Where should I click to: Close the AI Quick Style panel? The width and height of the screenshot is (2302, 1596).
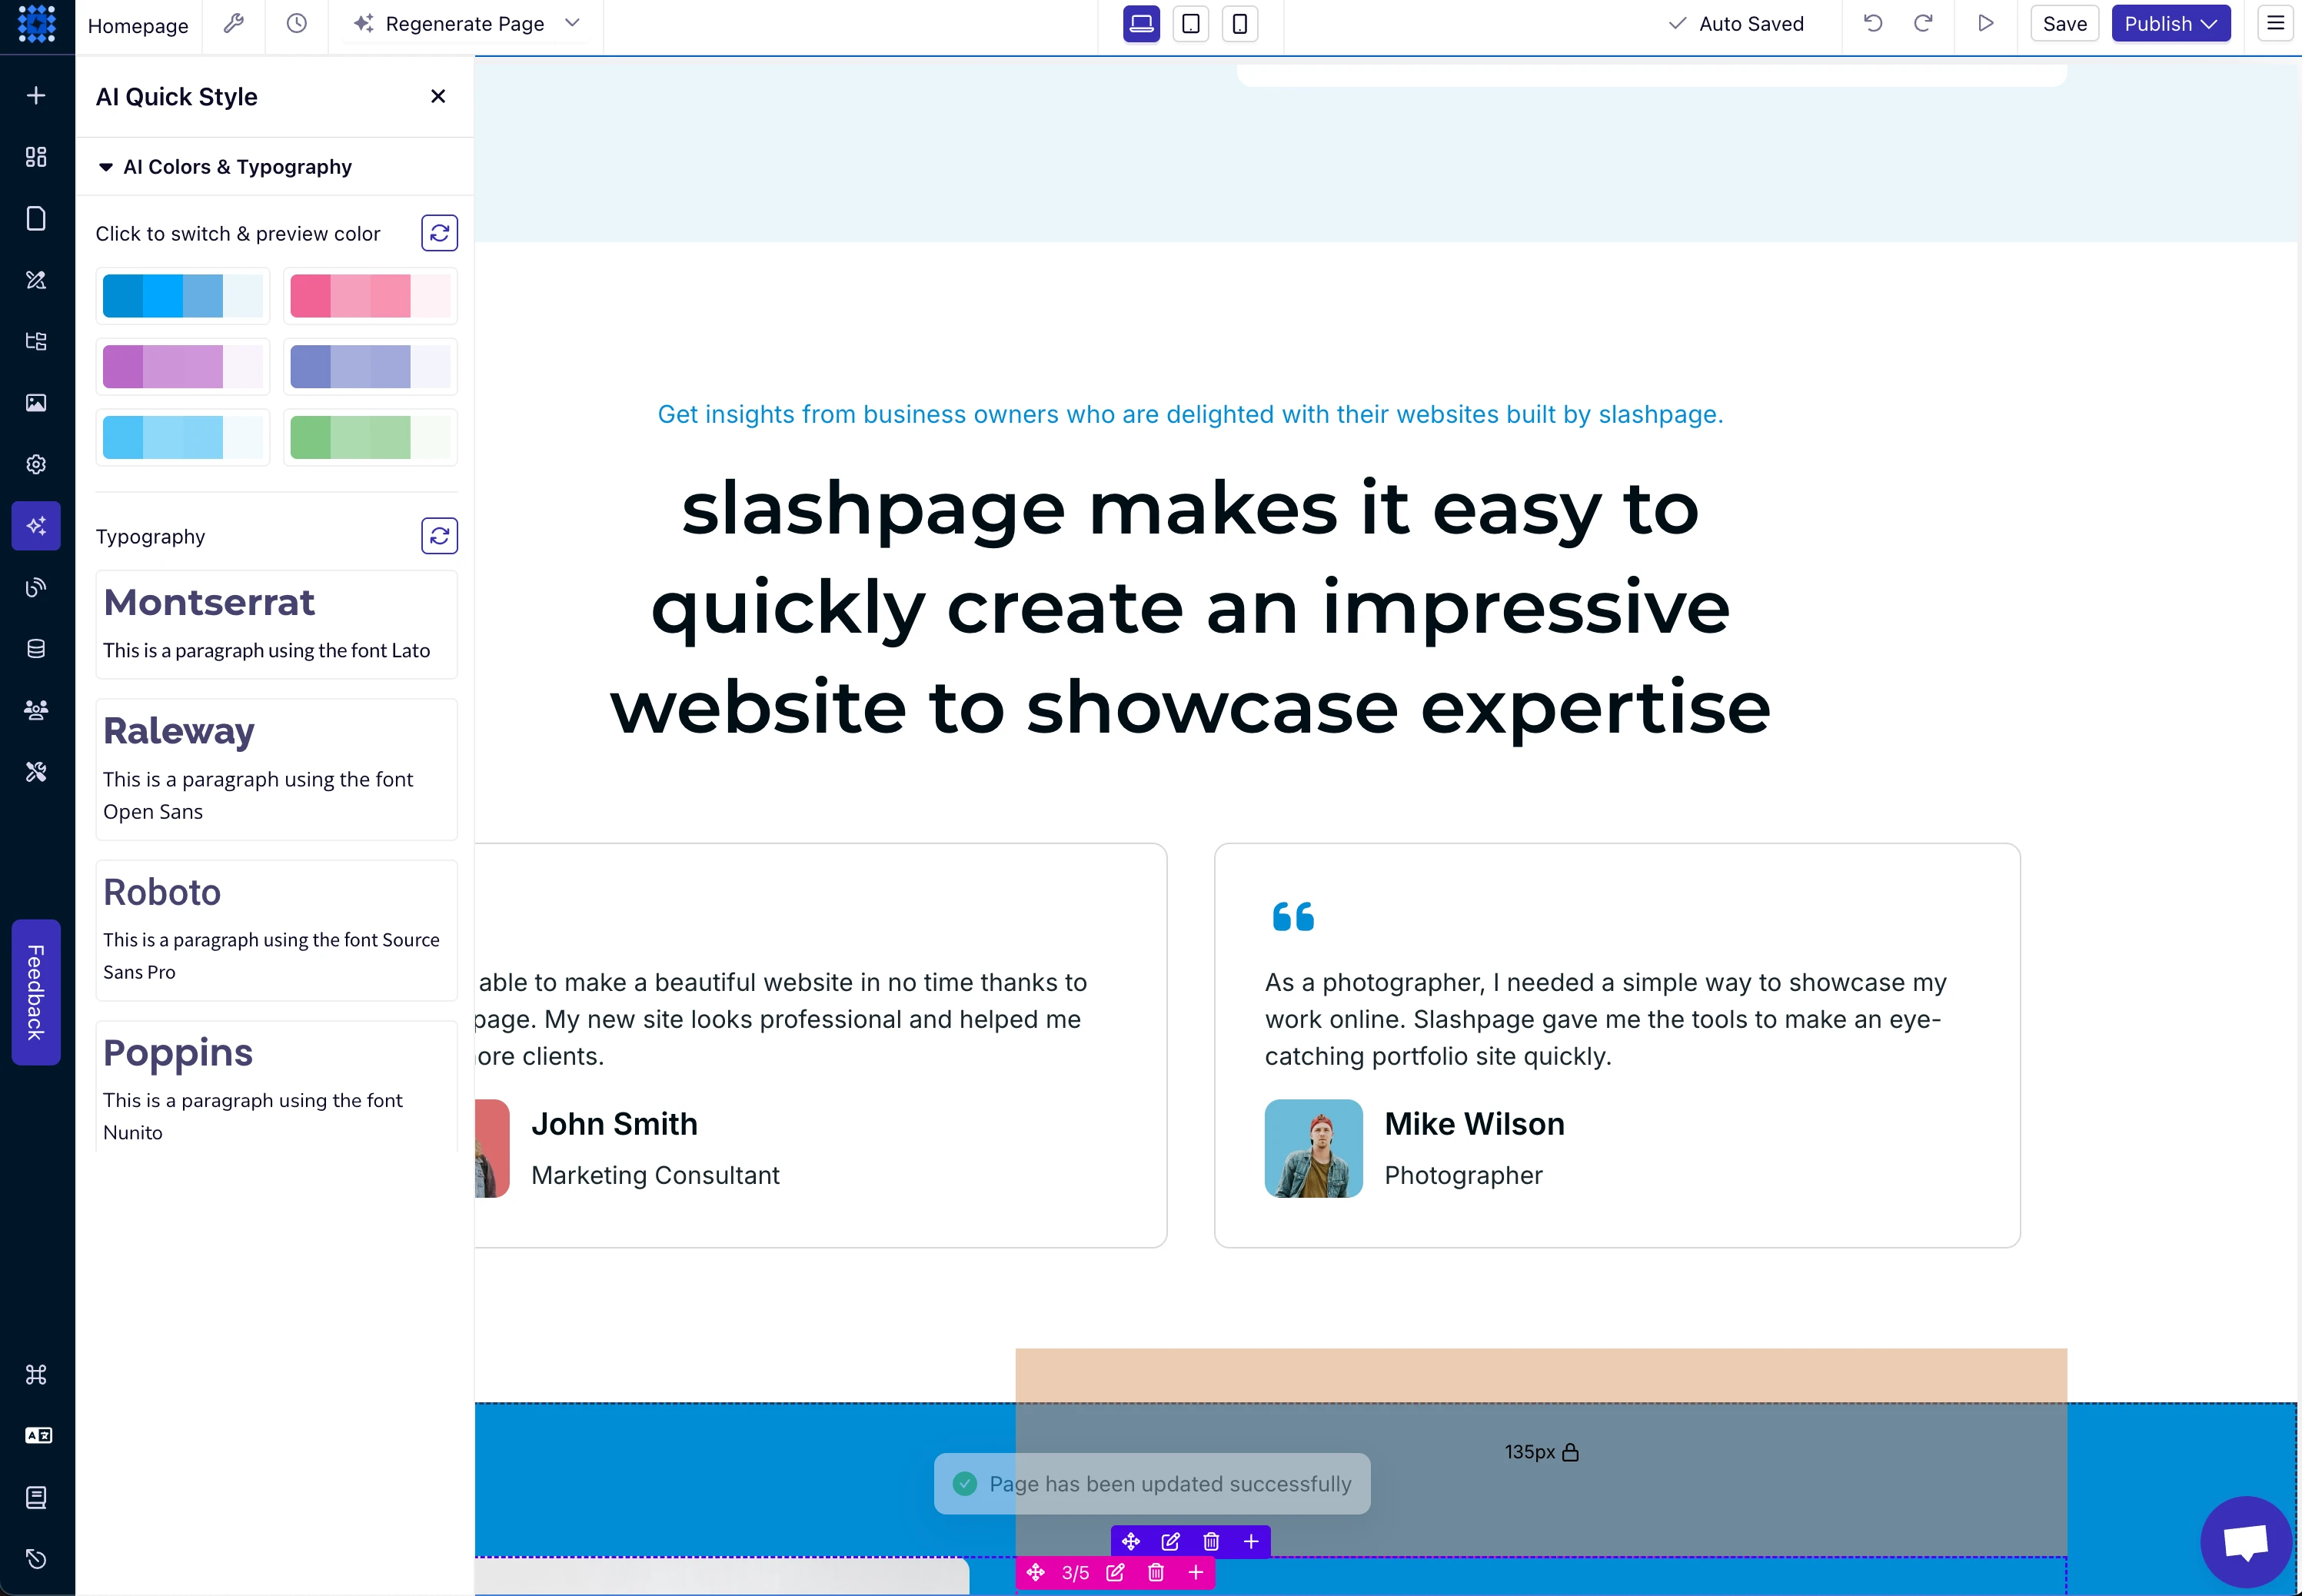pos(438,96)
